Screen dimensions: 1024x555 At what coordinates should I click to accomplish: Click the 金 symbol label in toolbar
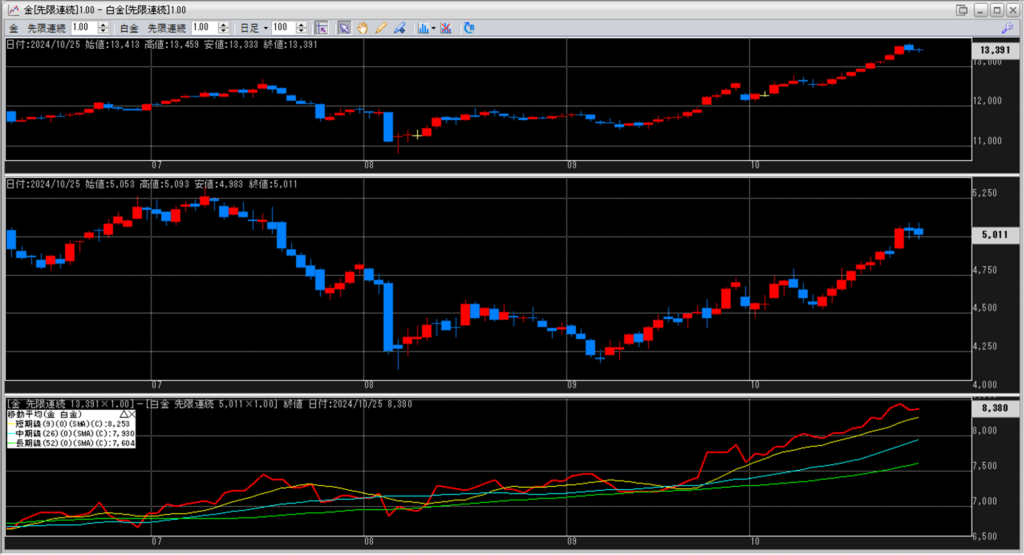(x=13, y=27)
